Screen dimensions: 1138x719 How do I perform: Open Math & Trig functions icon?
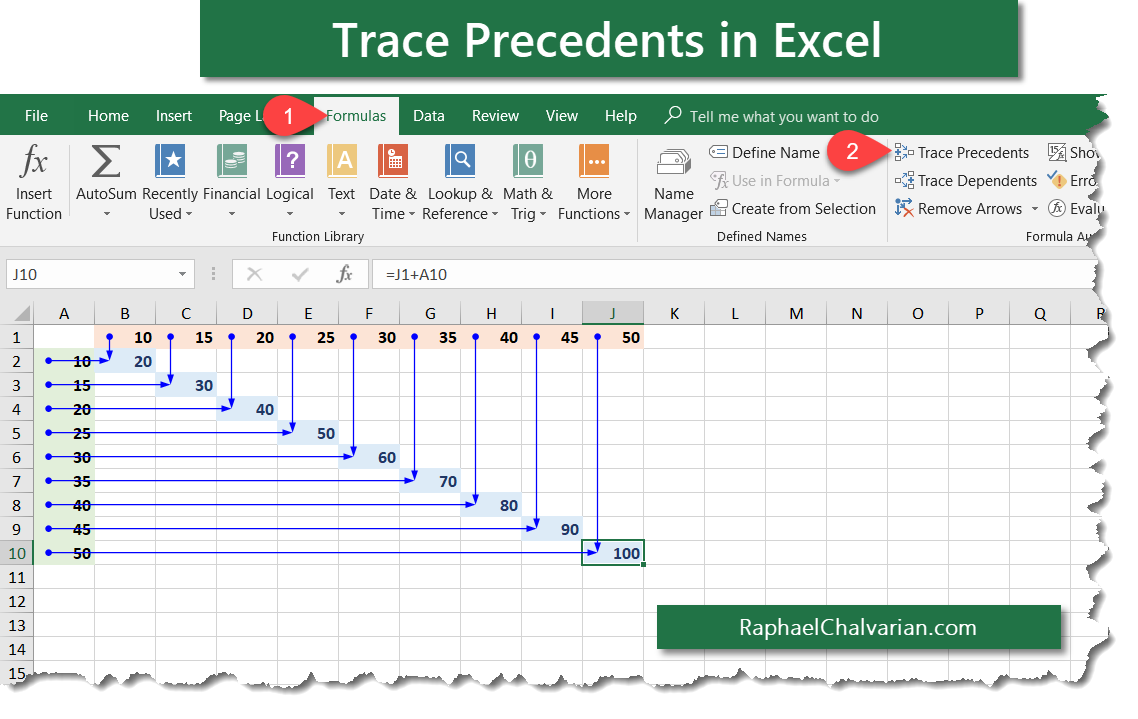[x=528, y=160]
